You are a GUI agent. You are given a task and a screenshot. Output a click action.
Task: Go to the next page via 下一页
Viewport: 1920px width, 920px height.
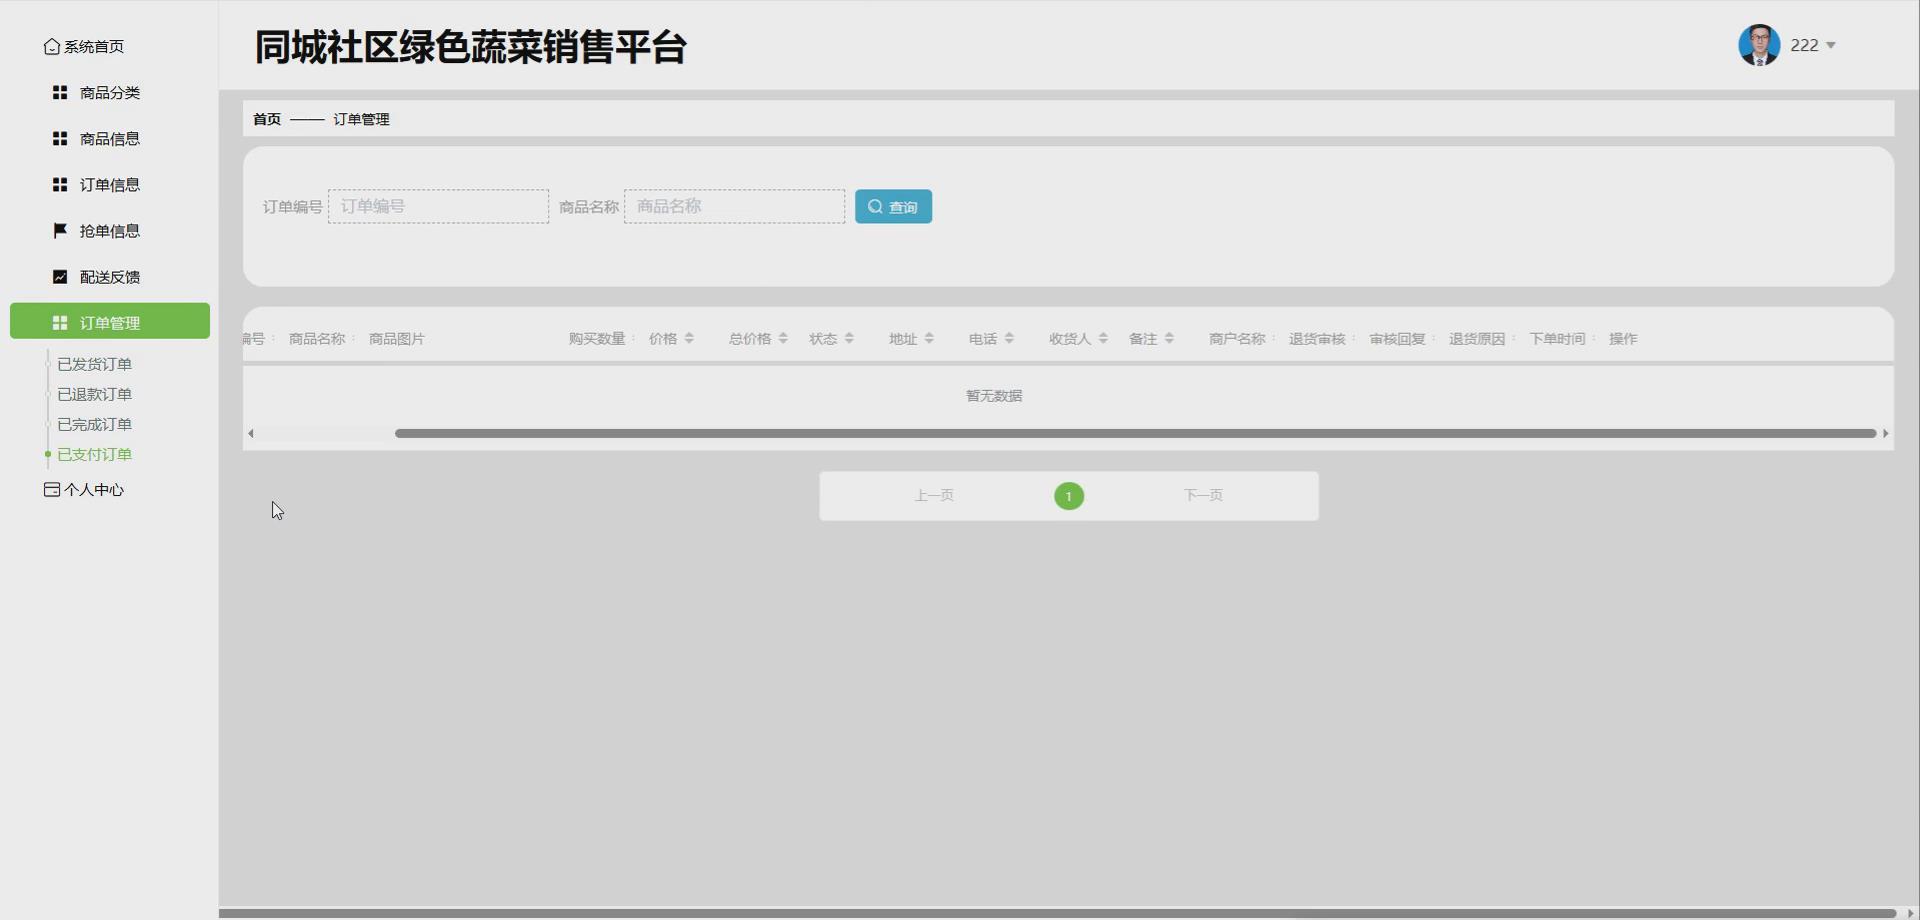[x=1202, y=495]
